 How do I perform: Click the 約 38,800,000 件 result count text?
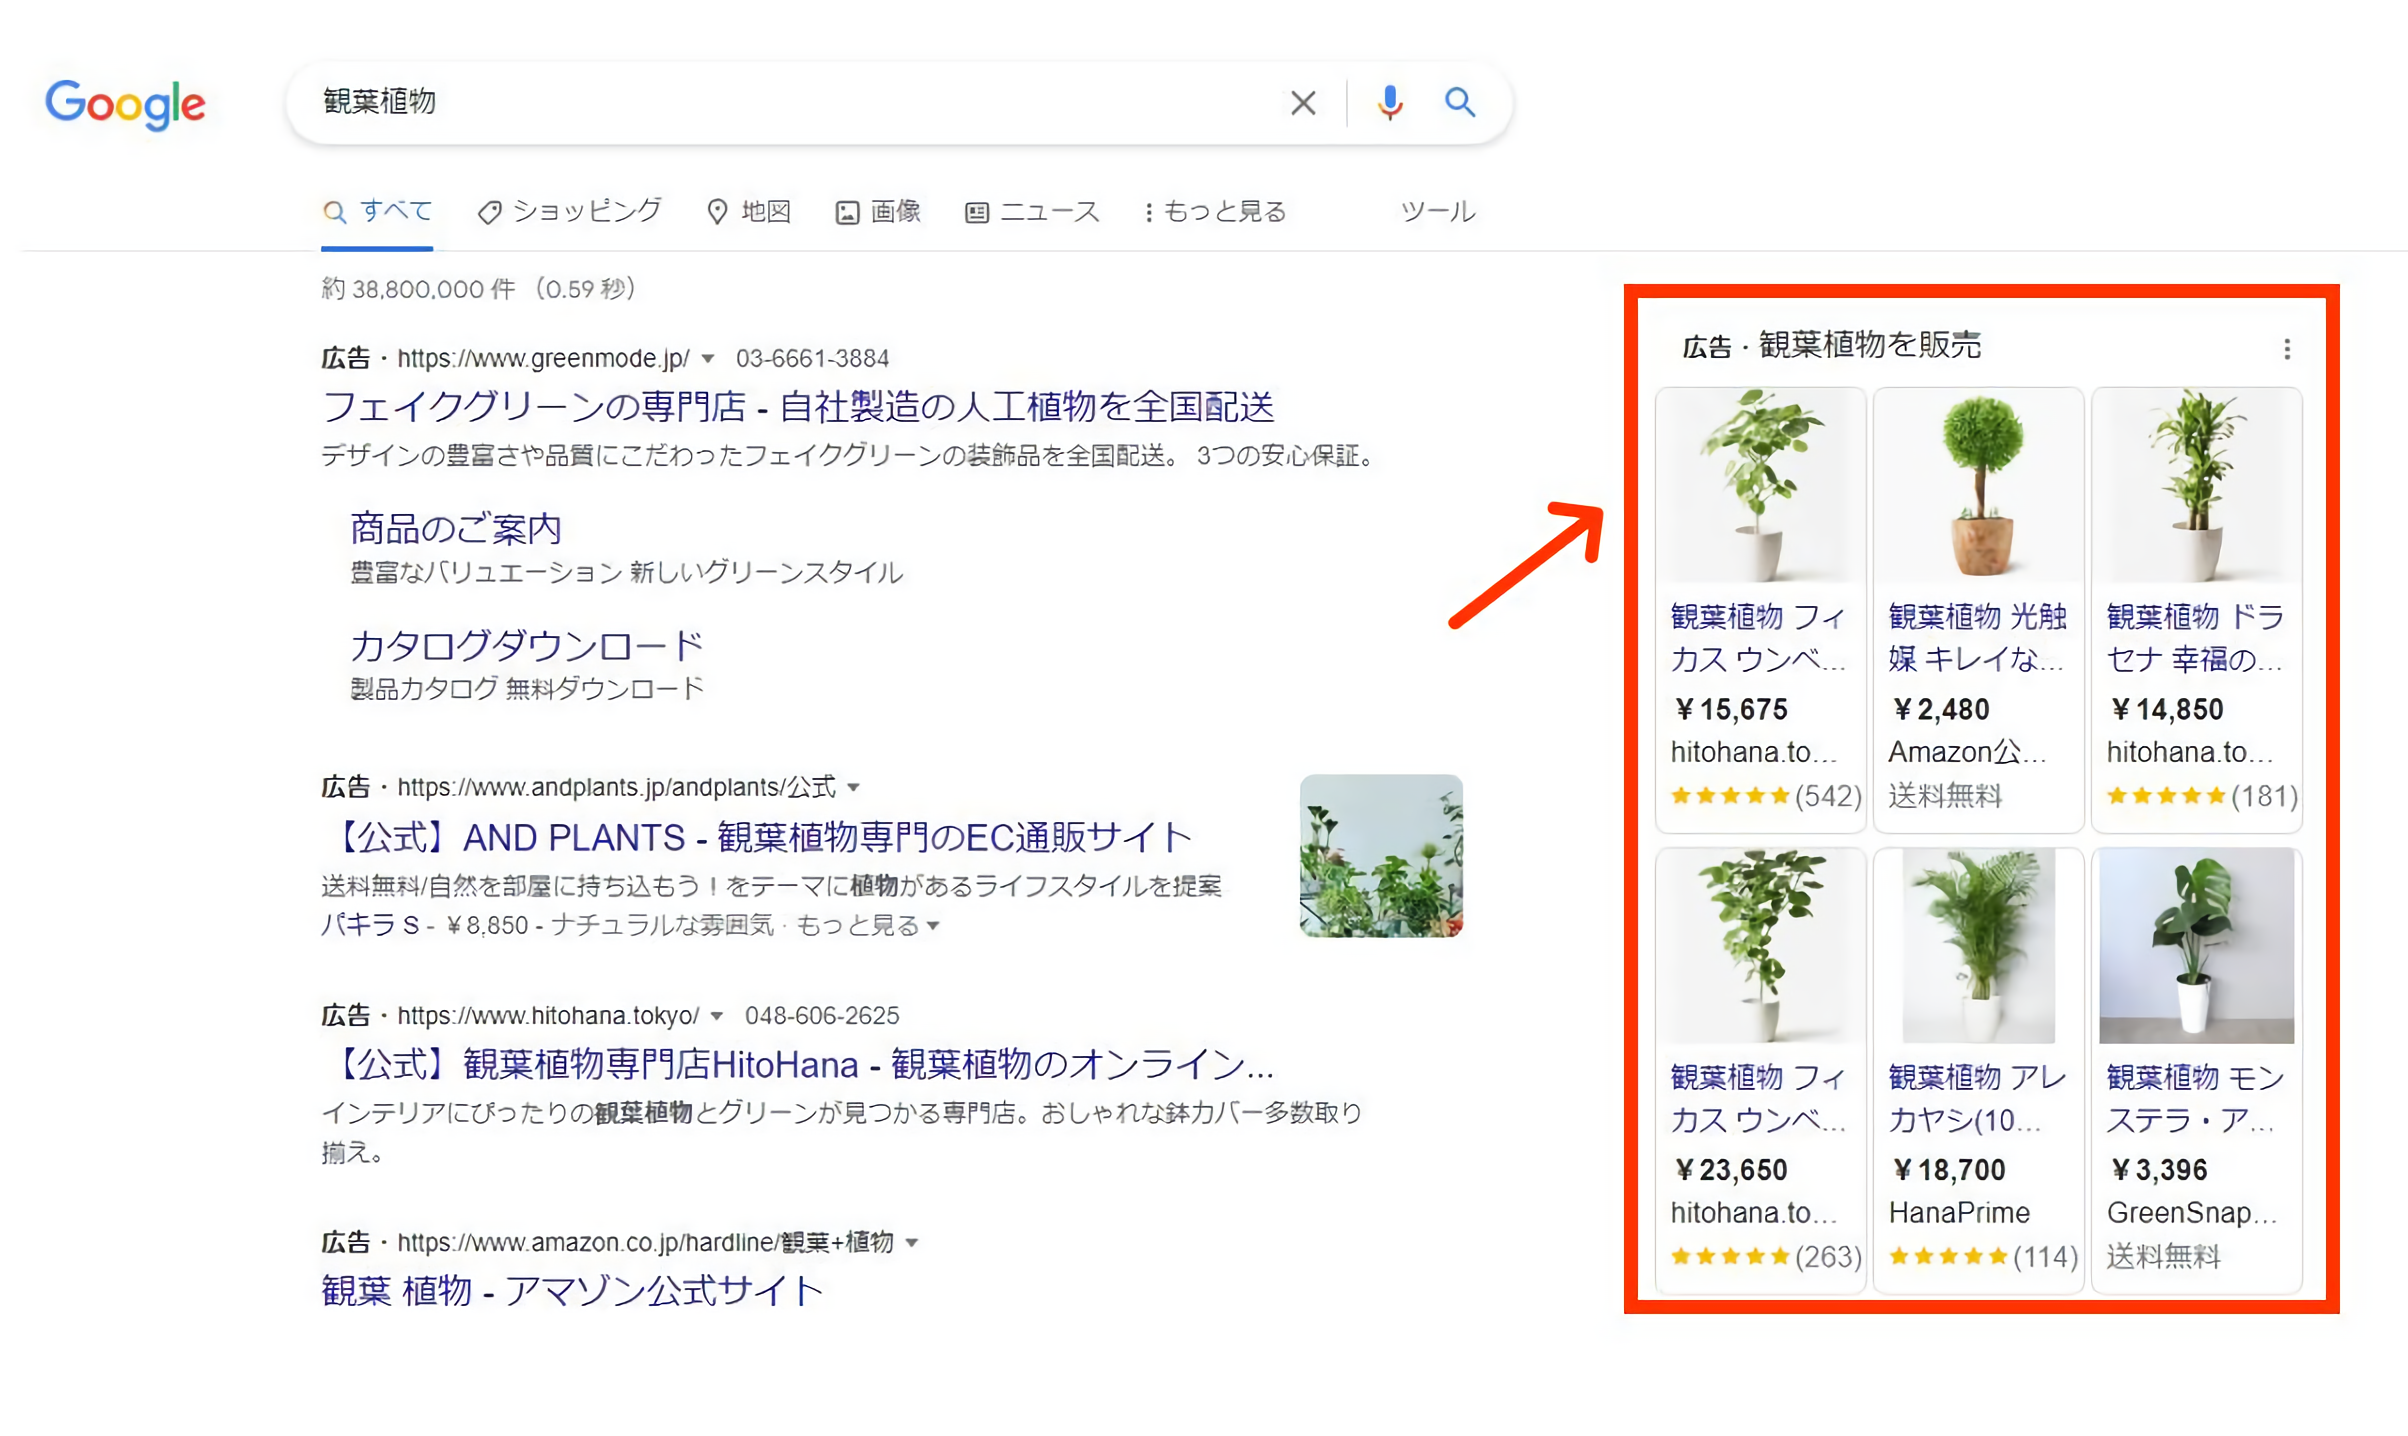coord(418,289)
